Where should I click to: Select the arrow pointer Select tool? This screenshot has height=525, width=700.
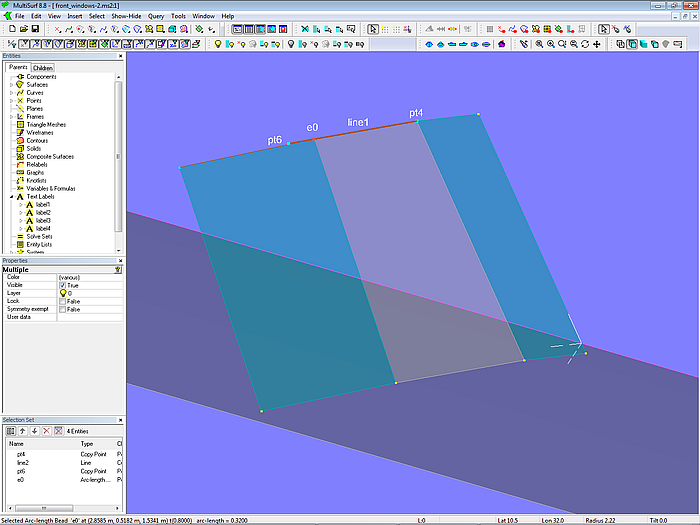click(373, 30)
